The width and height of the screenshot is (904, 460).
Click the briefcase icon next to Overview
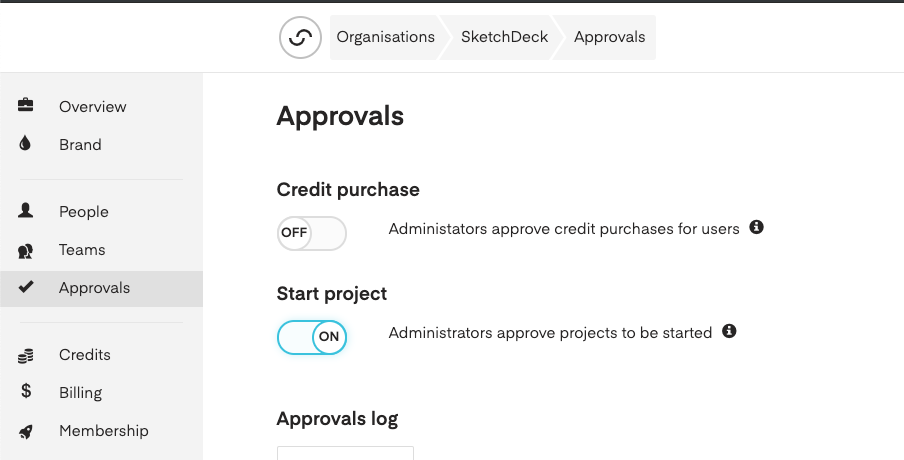coord(25,105)
